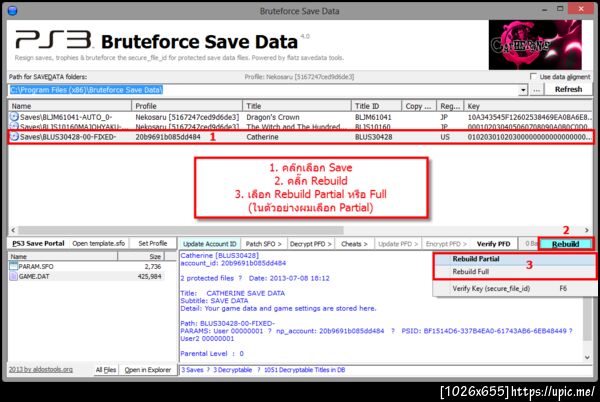Open the Decrypt PFD > menu
Screen dimensions: 600x402
click(311, 244)
